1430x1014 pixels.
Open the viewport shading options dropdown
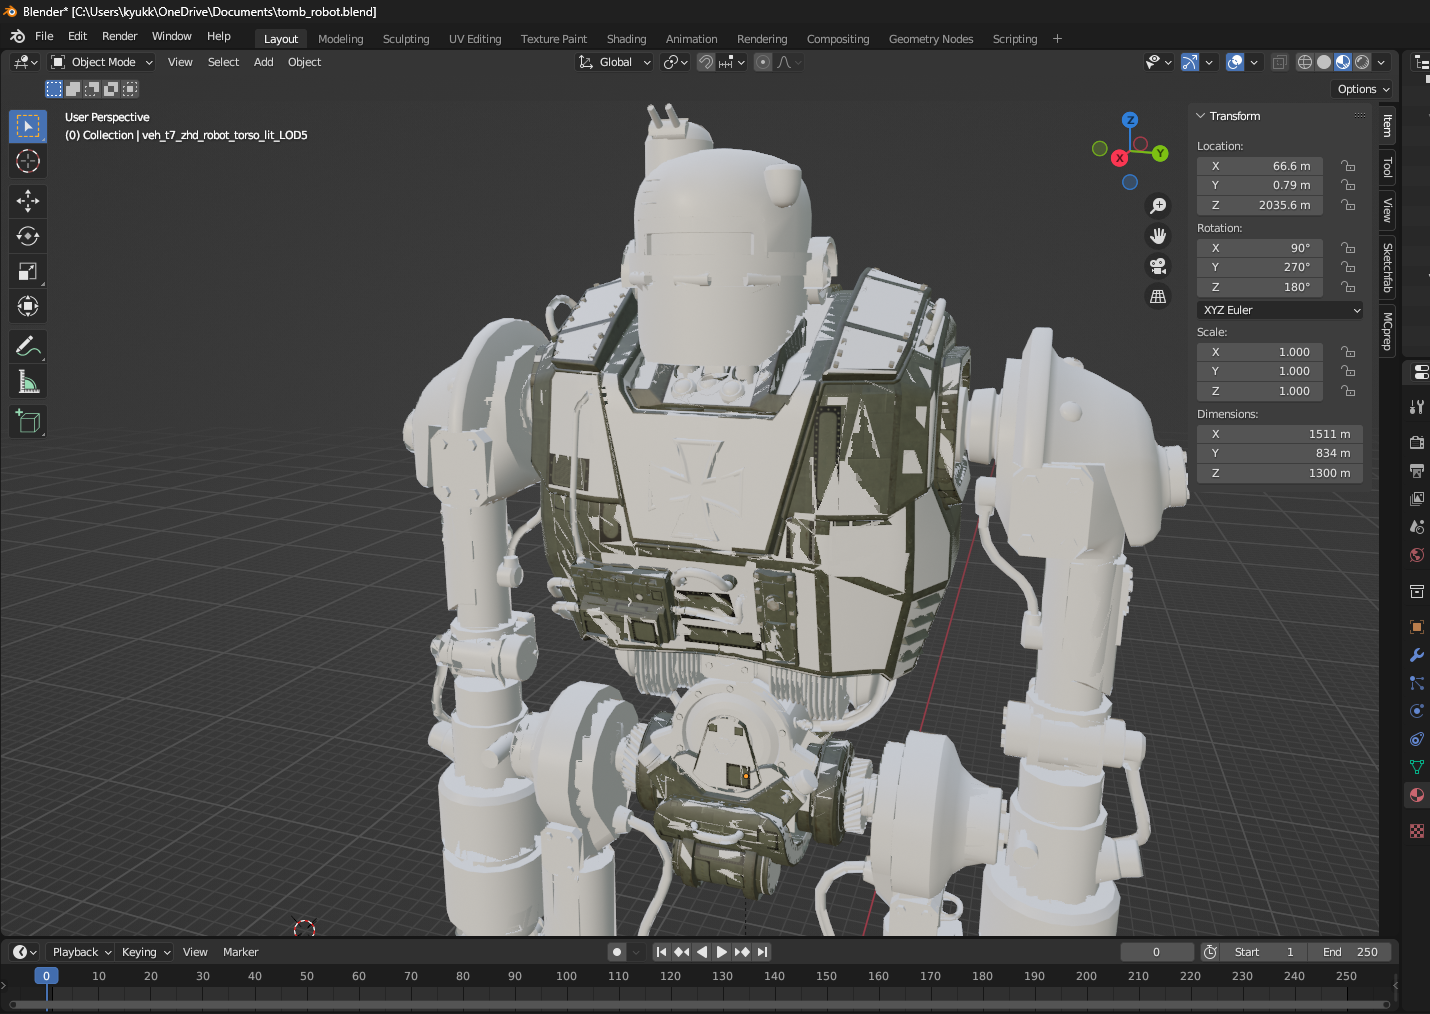coord(1382,62)
